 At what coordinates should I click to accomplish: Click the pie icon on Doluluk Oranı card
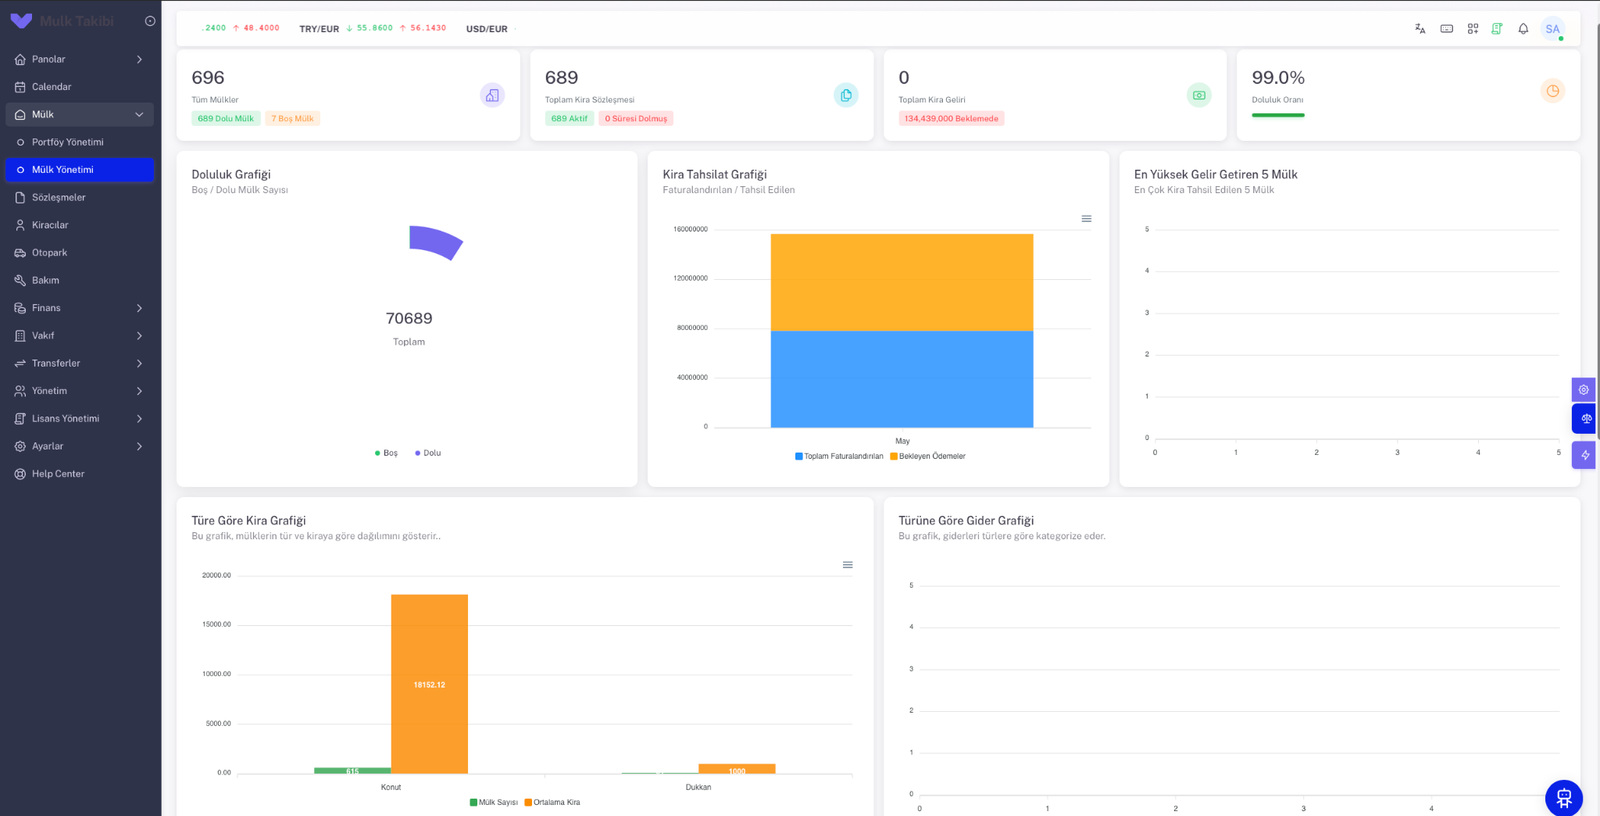1553,91
